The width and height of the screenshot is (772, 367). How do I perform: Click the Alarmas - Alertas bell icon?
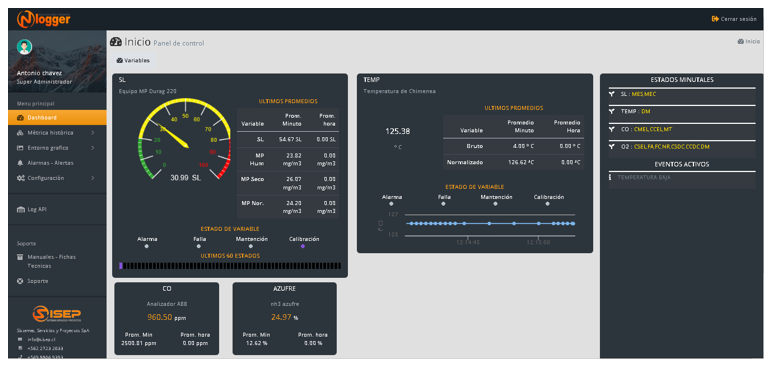(20, 163)
